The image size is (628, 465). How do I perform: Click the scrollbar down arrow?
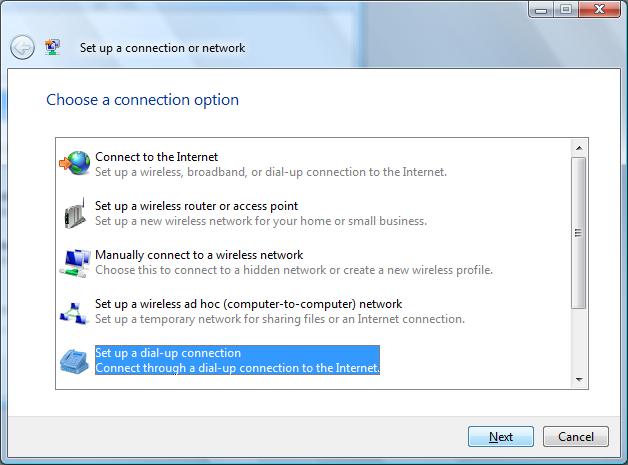point(579,379)
